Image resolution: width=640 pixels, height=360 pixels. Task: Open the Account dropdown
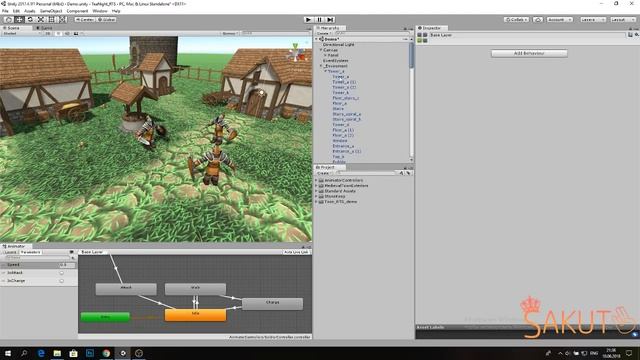coord(560,20)
